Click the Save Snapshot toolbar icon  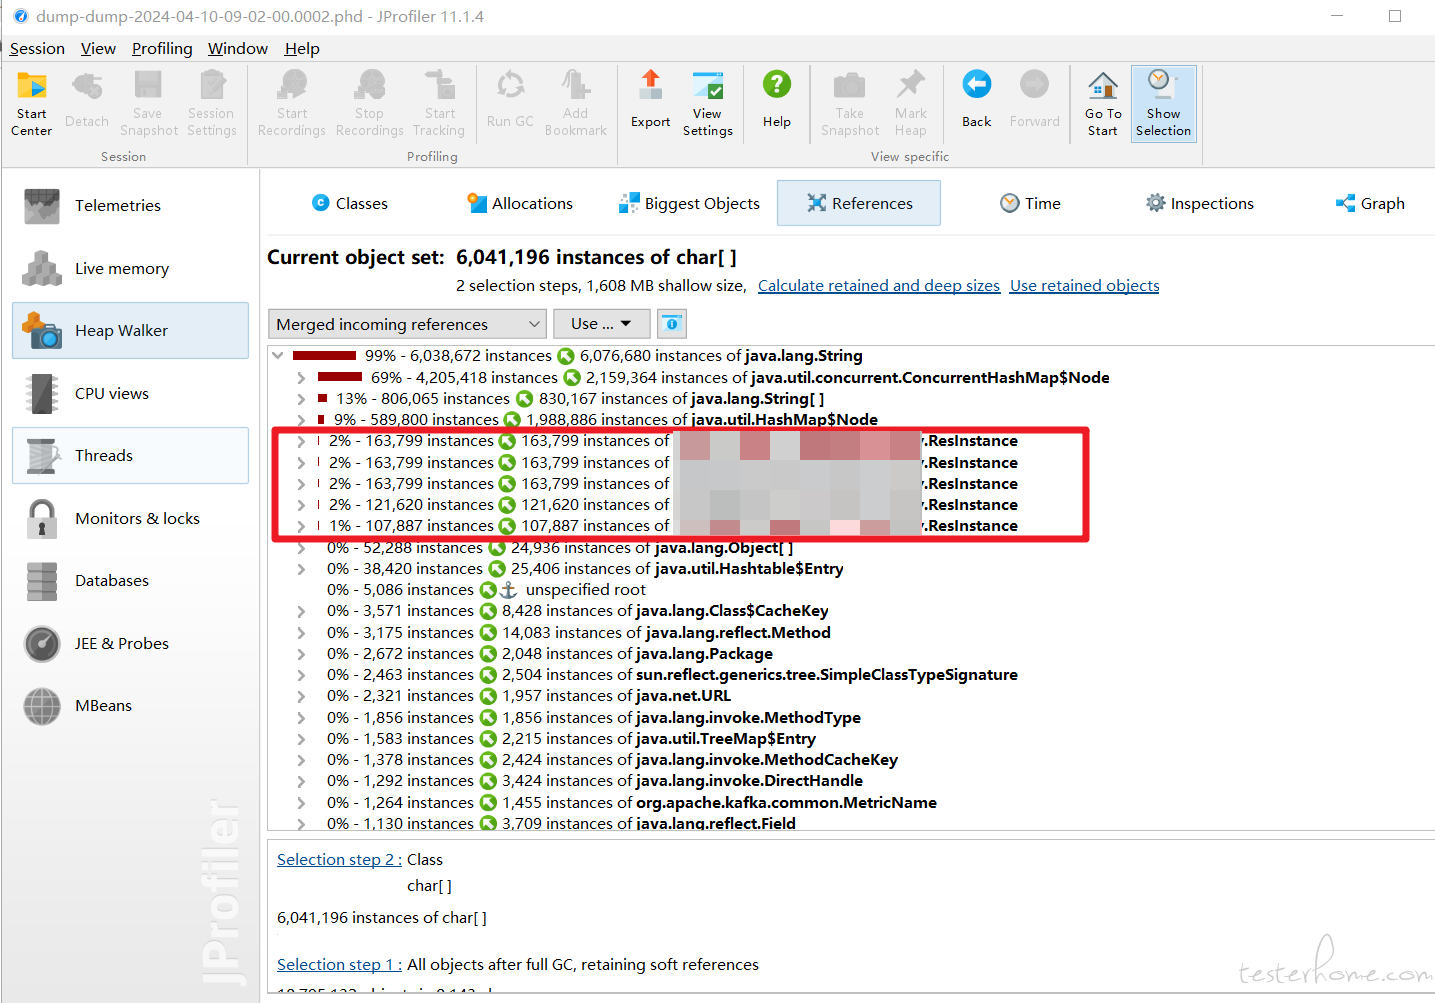[x=149, y=103]
